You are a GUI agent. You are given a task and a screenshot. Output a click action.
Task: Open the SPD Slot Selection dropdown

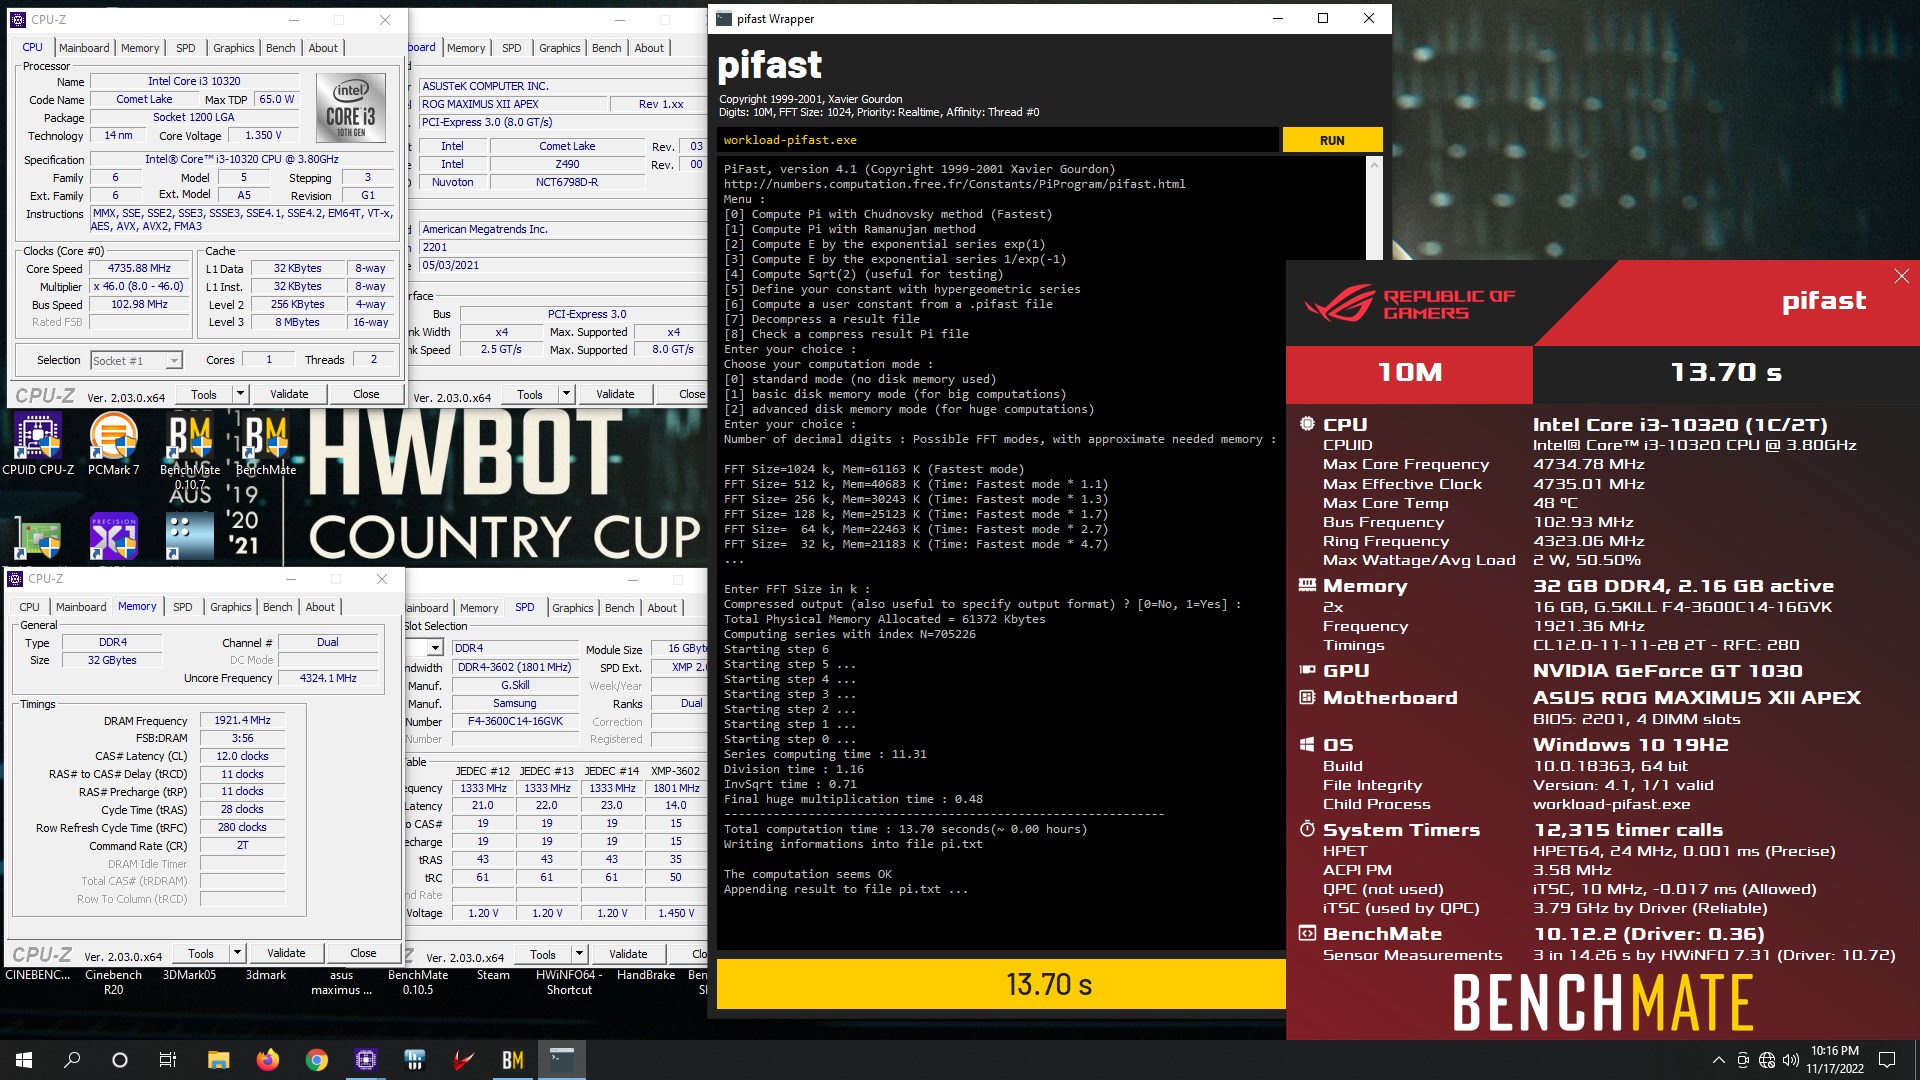click(x=435, y=648)
